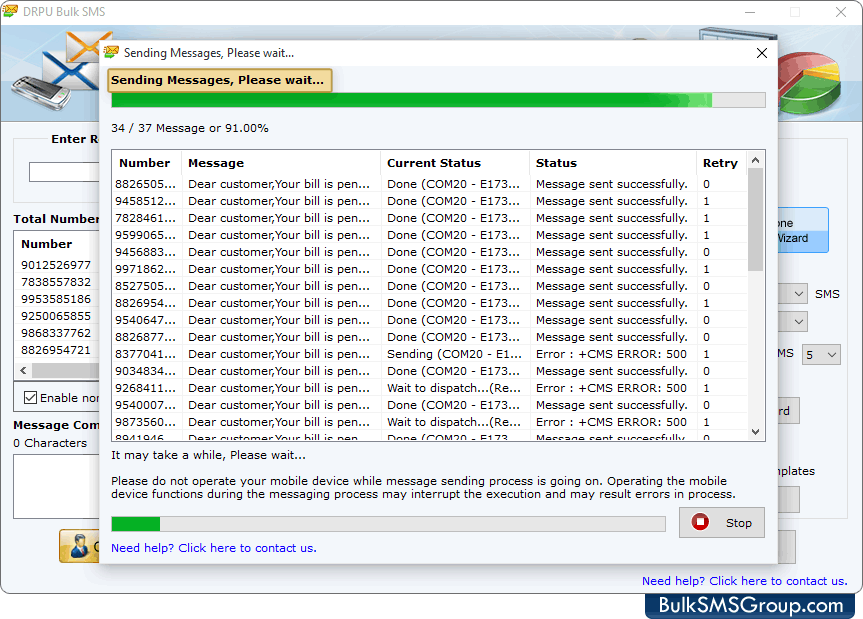Select the row for number 9456883...

point(429,252)
